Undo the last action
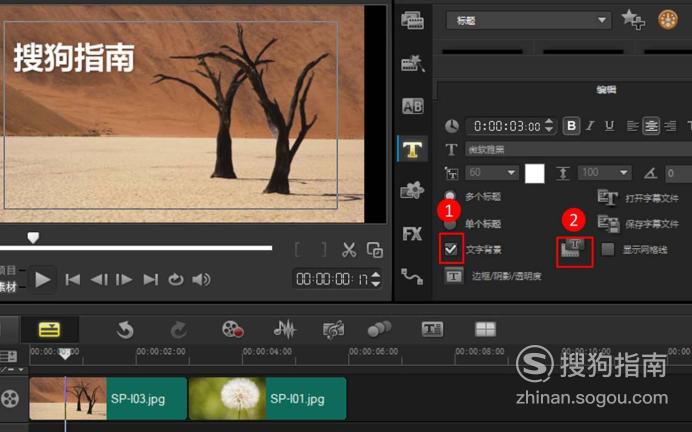The width and height of the screenshot is (692, 432). (125, 330)
